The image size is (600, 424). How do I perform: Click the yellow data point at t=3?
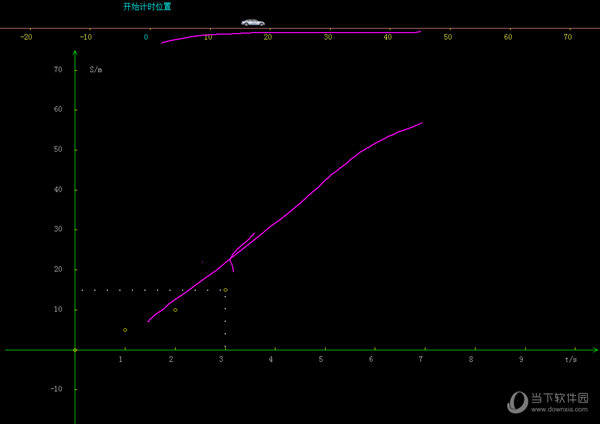pyautogui.click(x=225, y=290)
